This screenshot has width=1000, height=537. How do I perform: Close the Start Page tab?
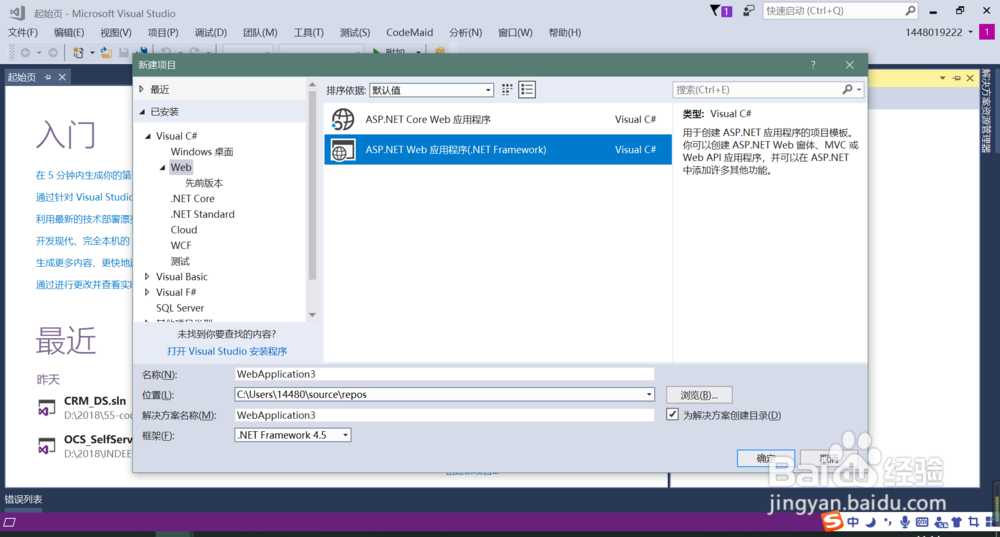(62, 77)
